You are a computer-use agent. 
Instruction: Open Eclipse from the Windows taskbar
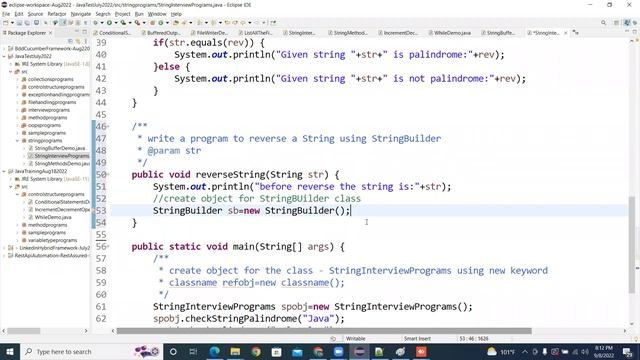coord(359,351)
